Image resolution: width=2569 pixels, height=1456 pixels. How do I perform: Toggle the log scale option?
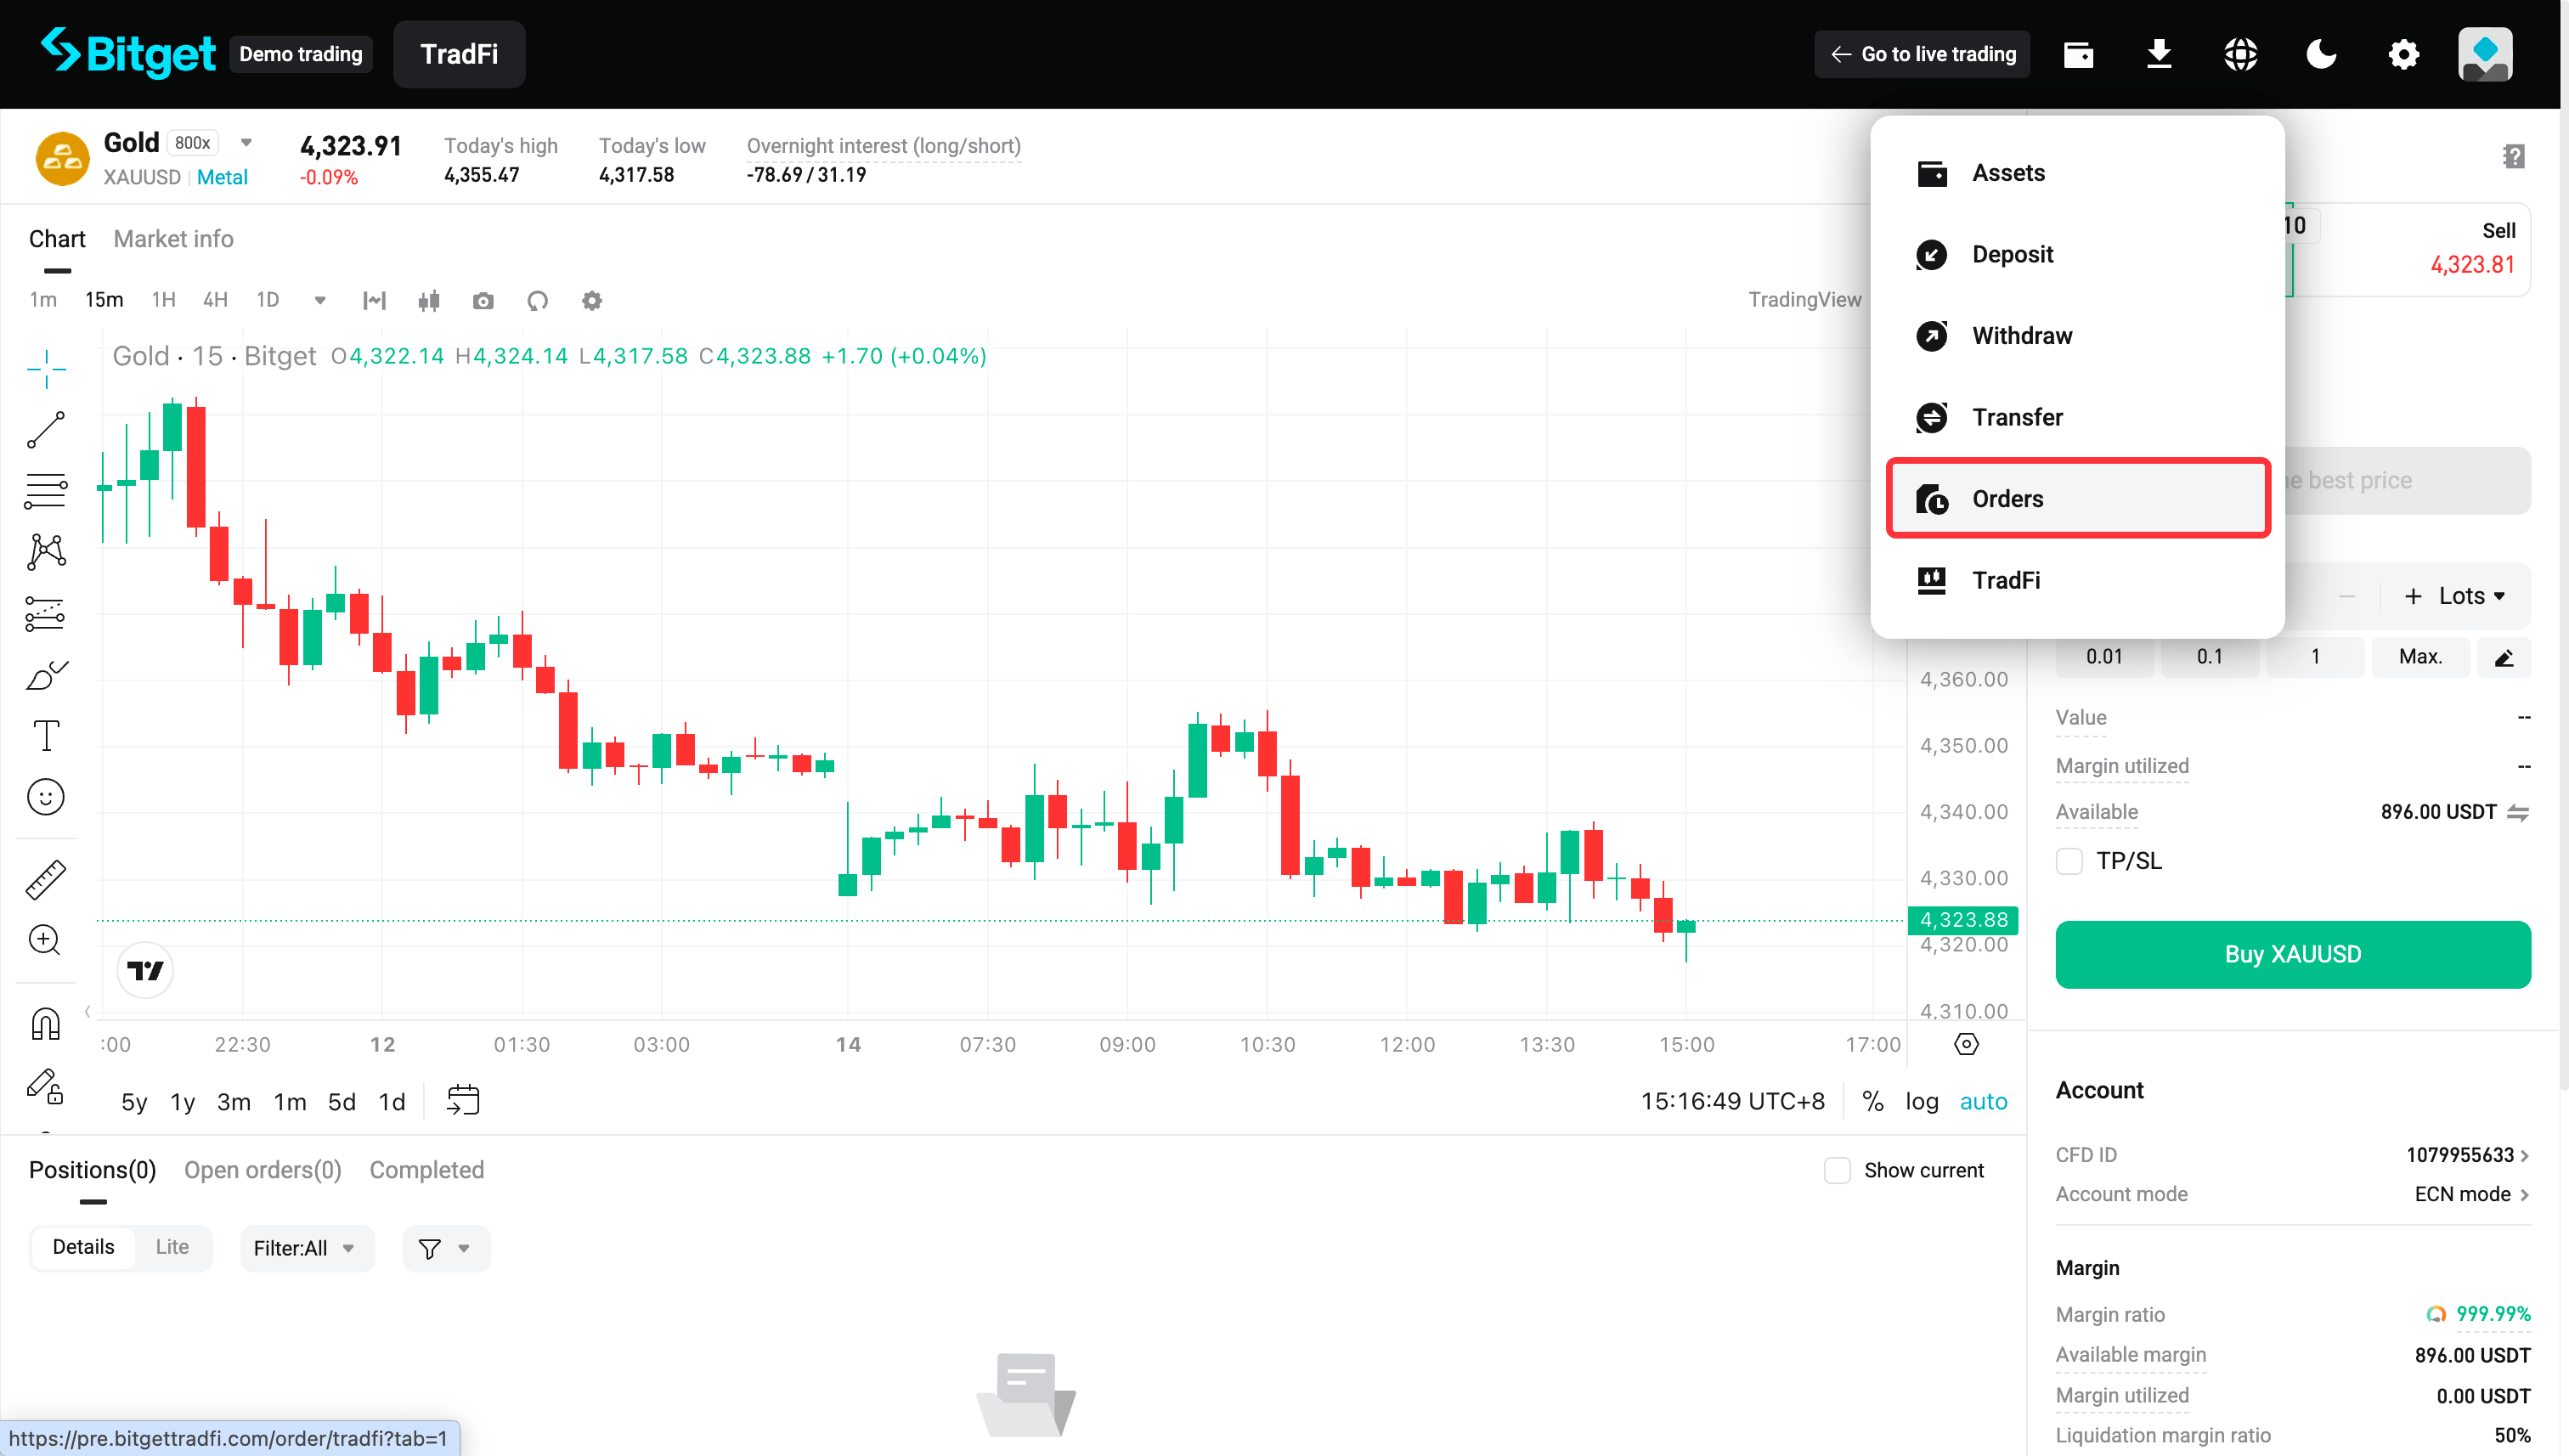point(1921,1101)
